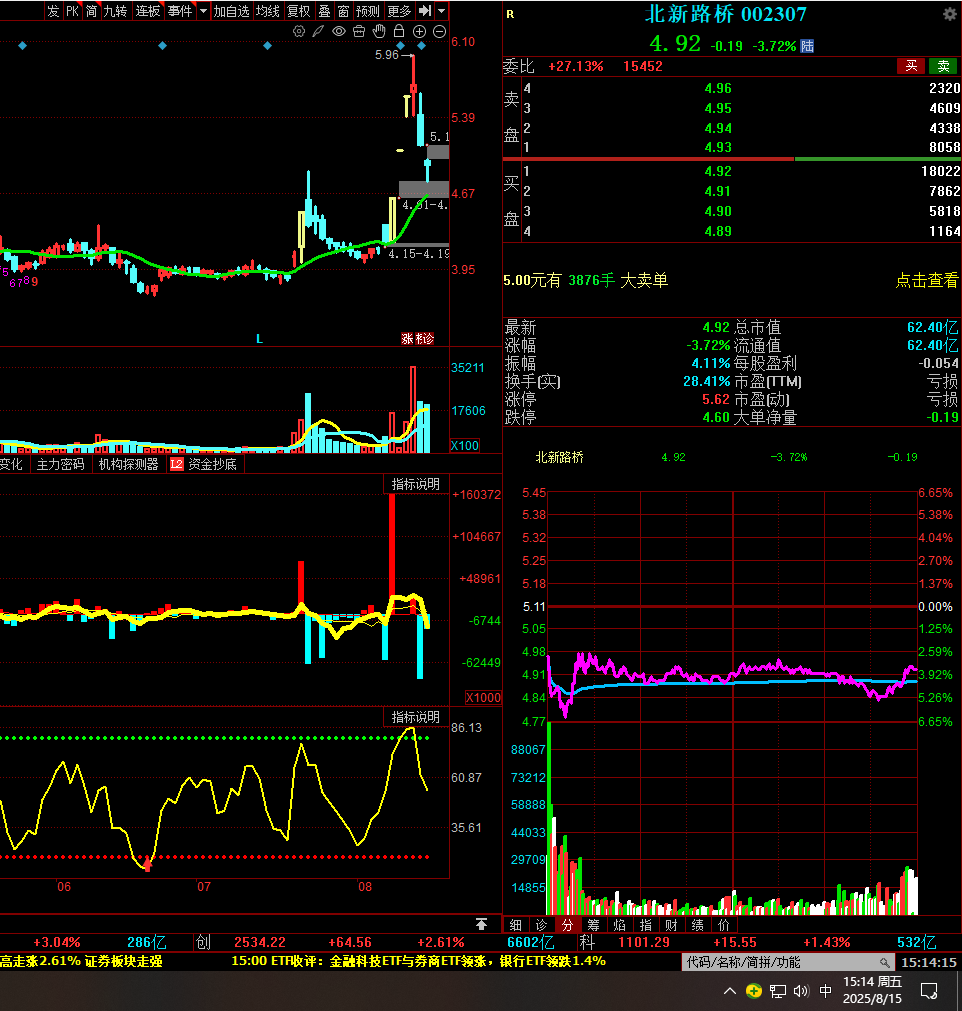Click 指标说明 on the fund flow panel
Screen dimensions: 962x1011
pos(415,484)
